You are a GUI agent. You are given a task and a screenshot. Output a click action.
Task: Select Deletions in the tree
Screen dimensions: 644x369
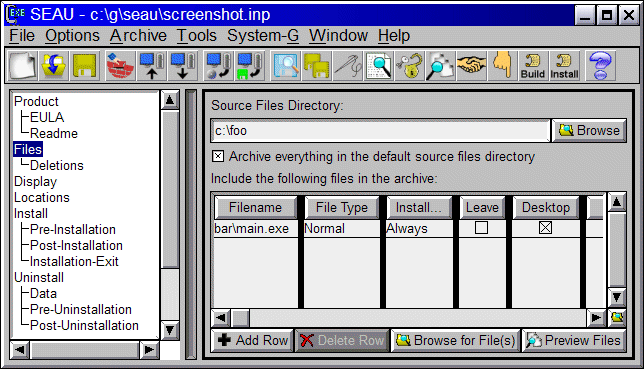pos(57,166)
